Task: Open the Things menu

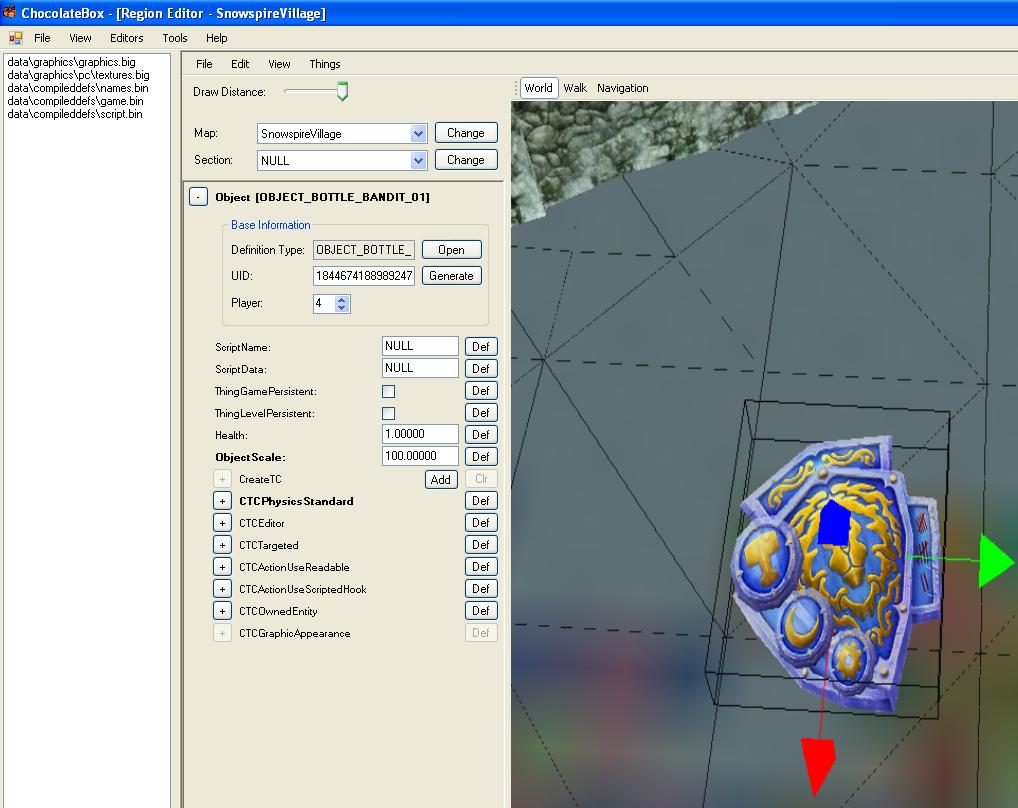Action: [x=324, y=64]
